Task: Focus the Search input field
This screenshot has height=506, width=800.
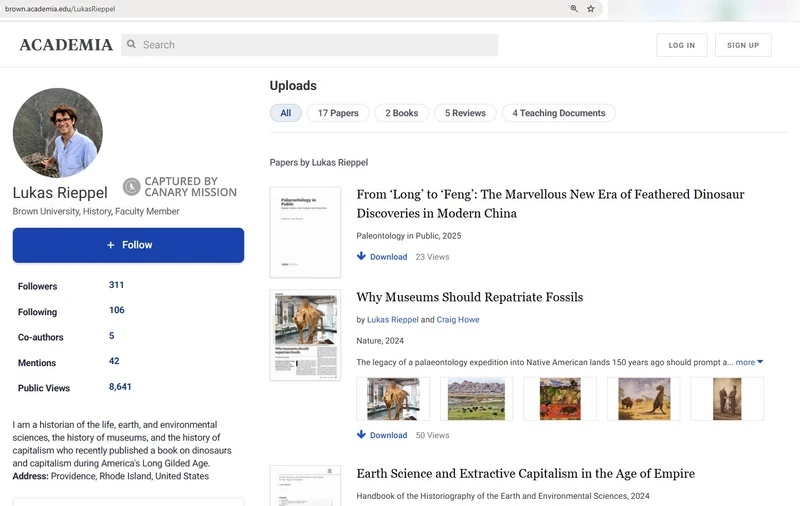Action: pyautogui.click(x=310, y=45)
